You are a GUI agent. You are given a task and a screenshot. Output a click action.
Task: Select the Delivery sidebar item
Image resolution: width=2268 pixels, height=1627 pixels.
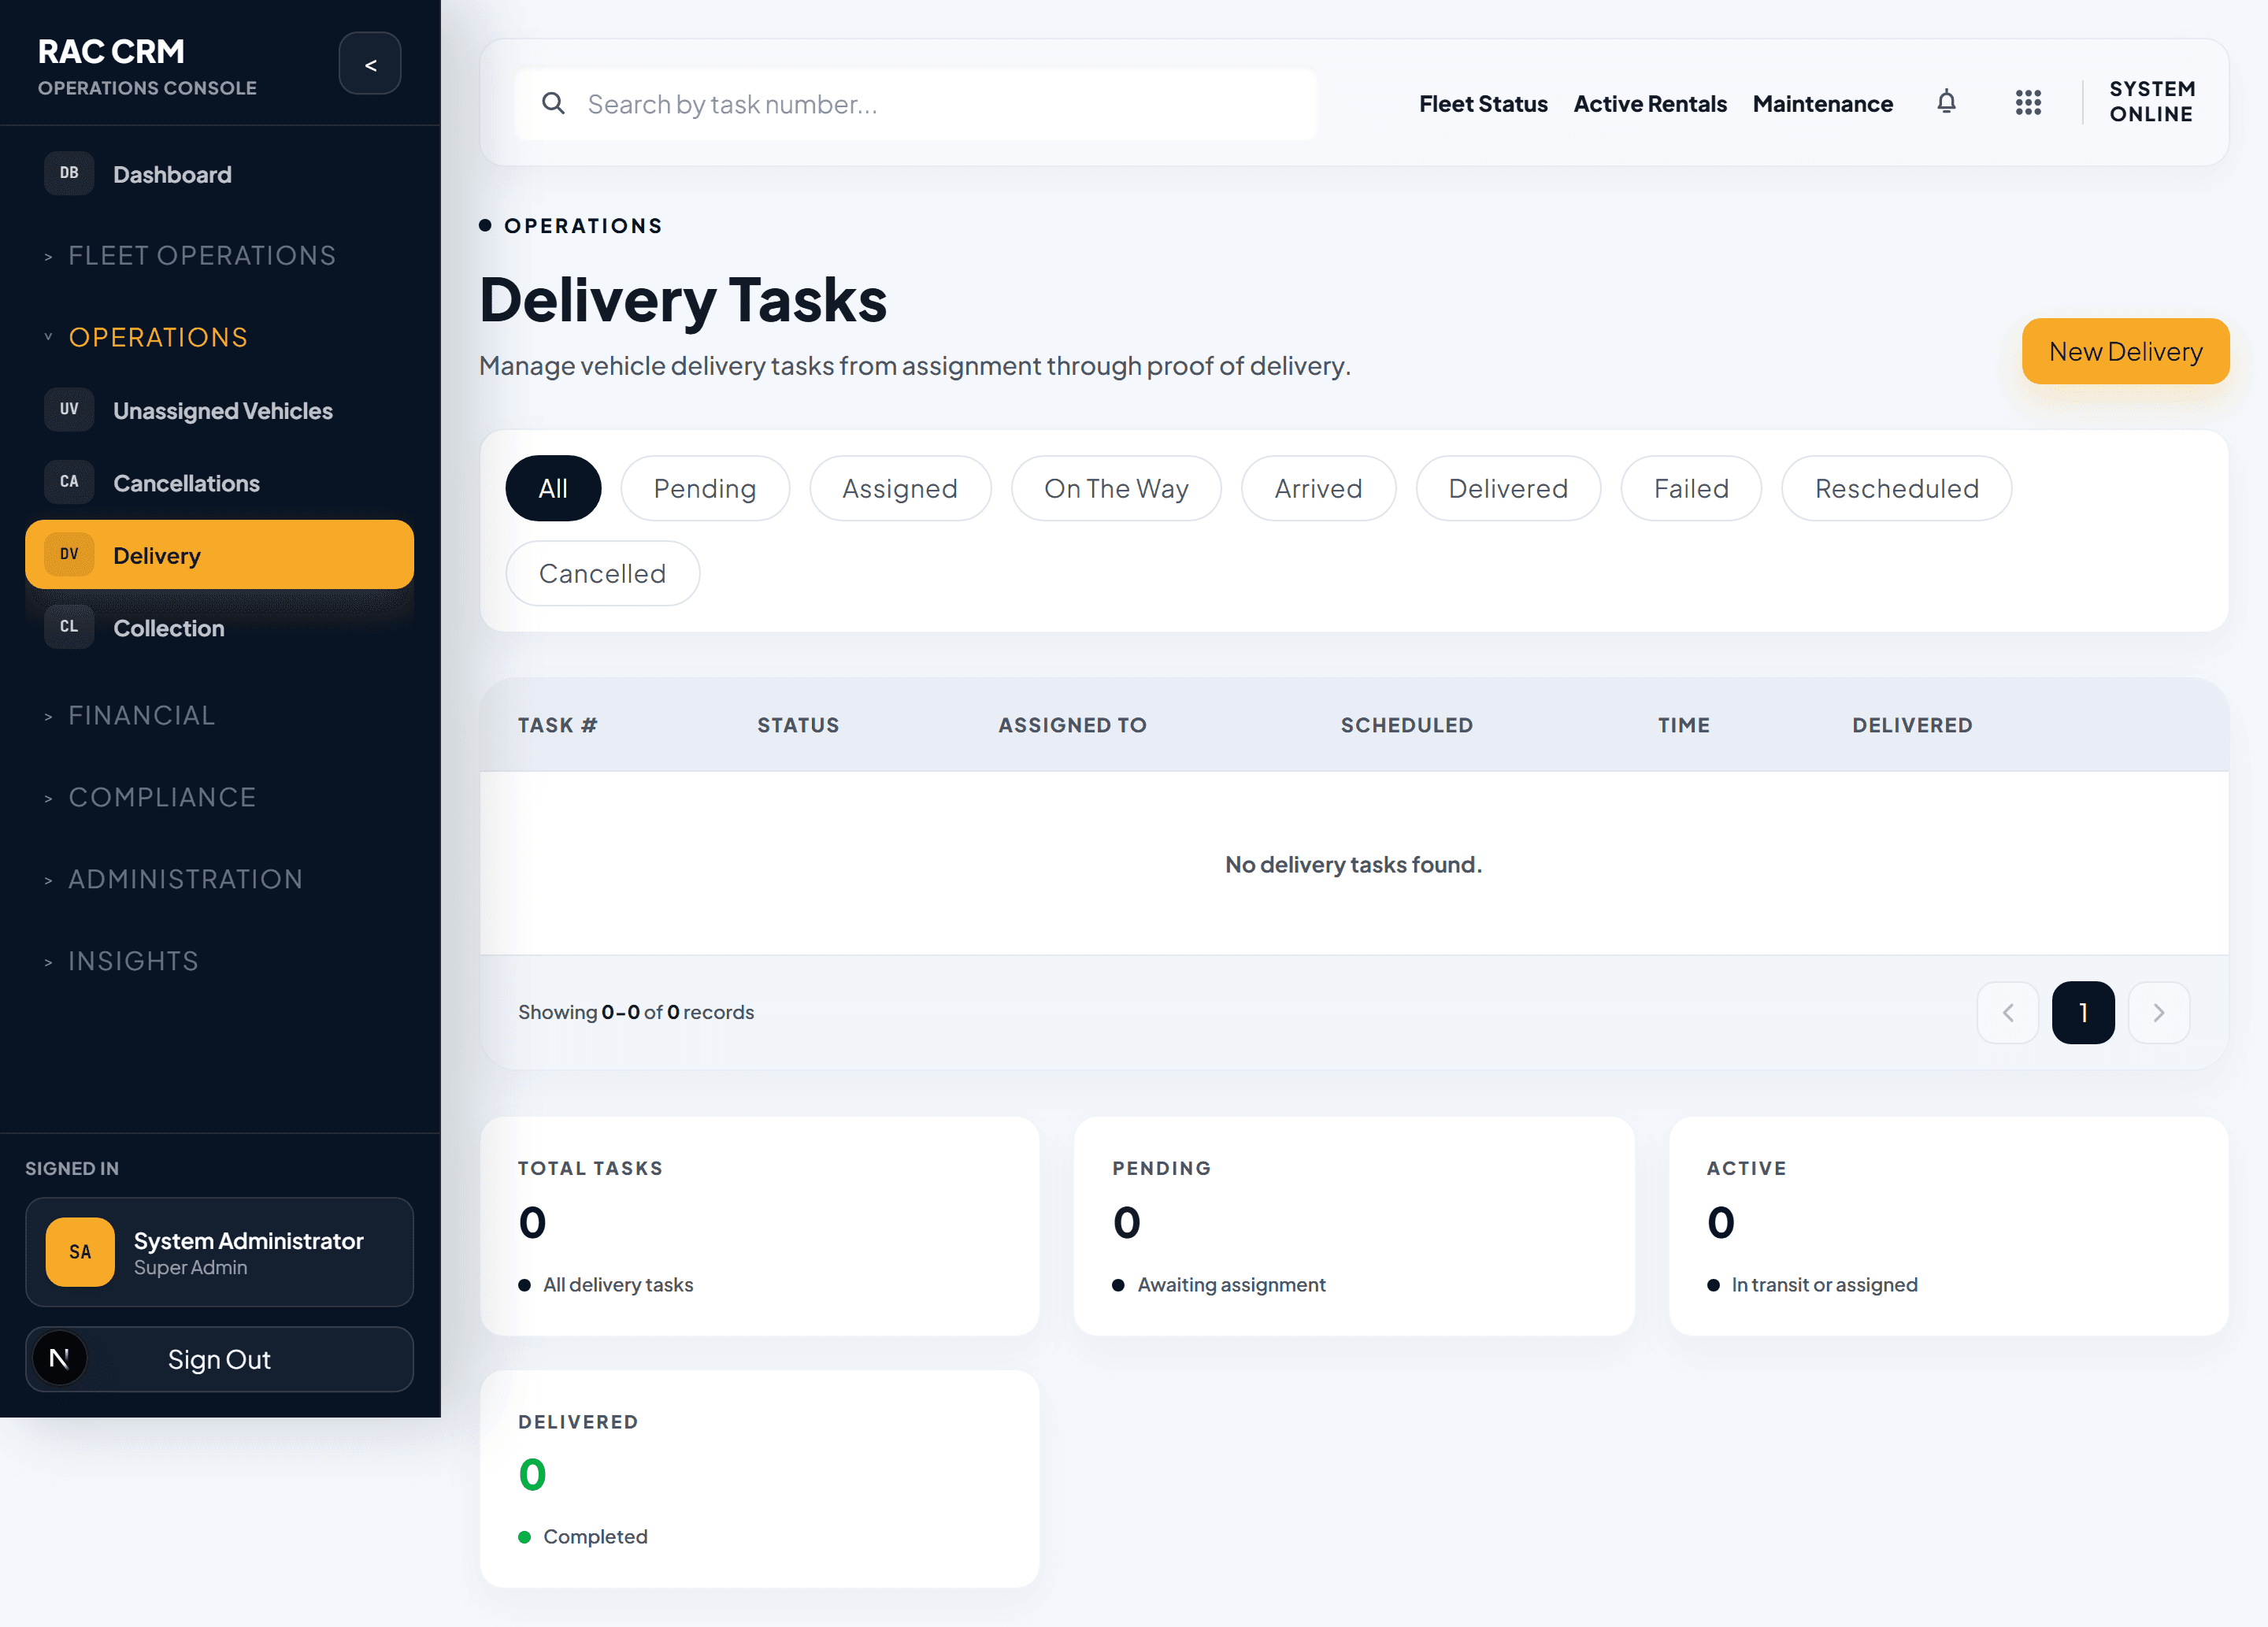coord(219,554)
